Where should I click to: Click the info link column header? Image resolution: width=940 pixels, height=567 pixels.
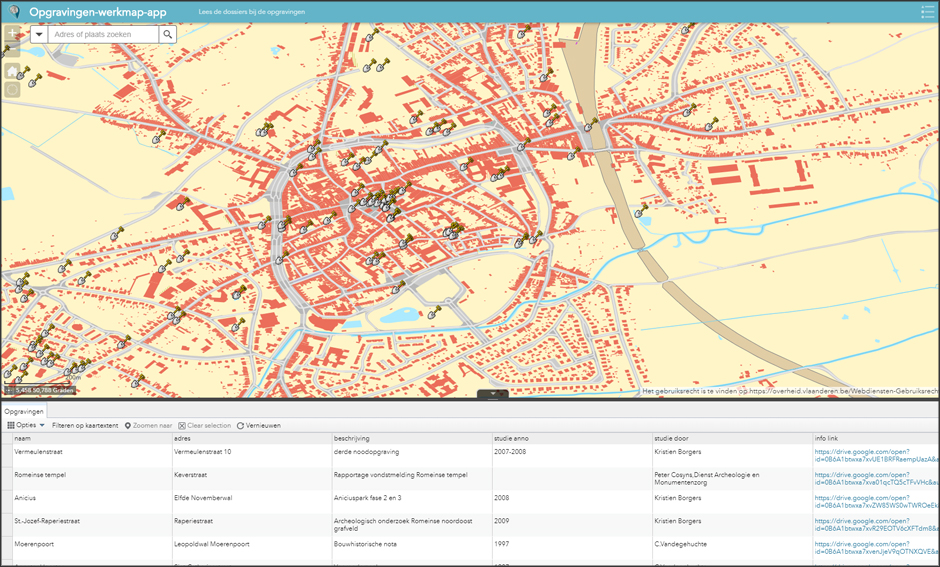tap(876, 439)
